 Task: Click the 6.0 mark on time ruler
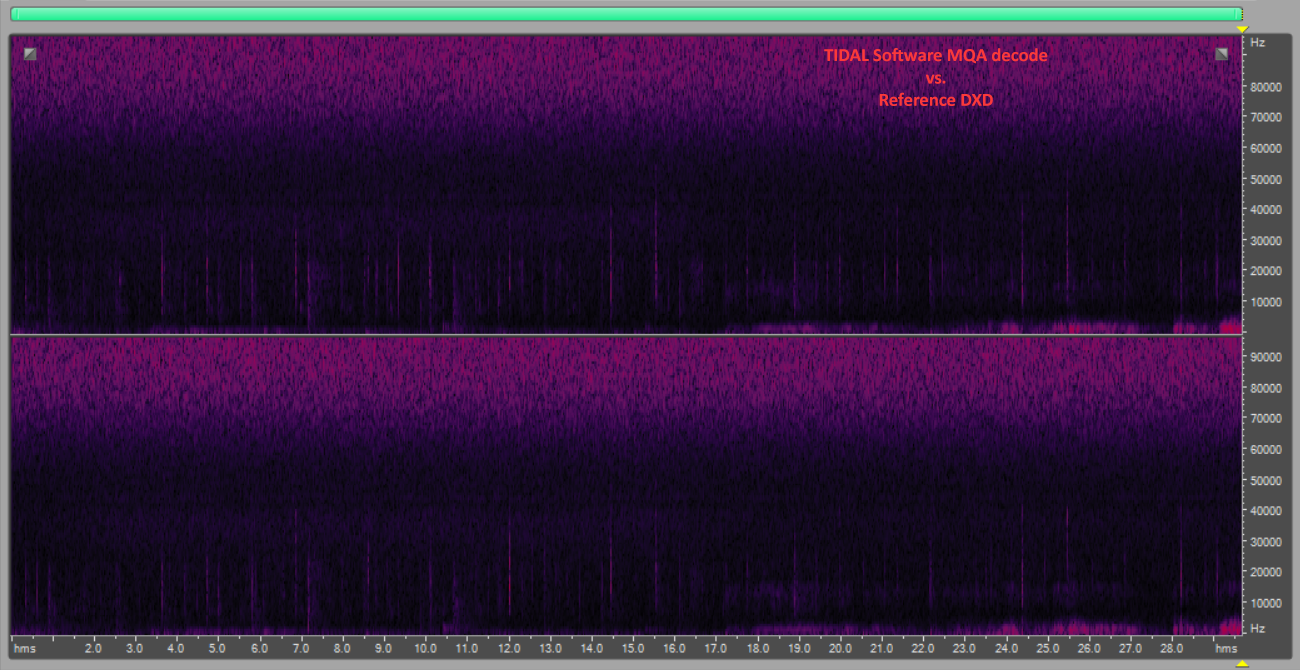pos(259,649)
